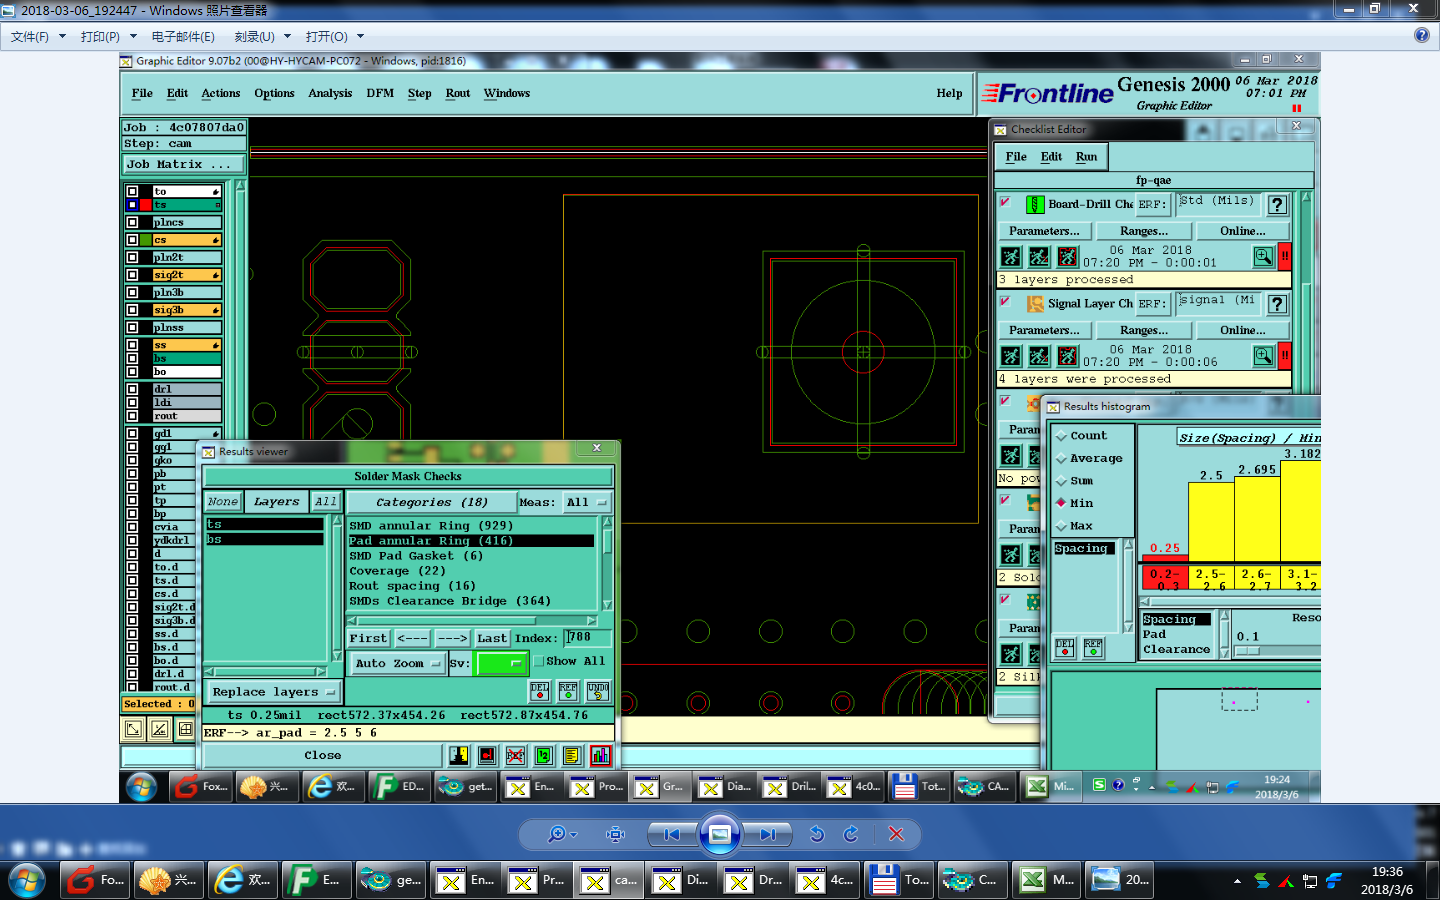1440x900 pixels.
Task: Toggle the Show All checkbox
Action: click(538, 662)
